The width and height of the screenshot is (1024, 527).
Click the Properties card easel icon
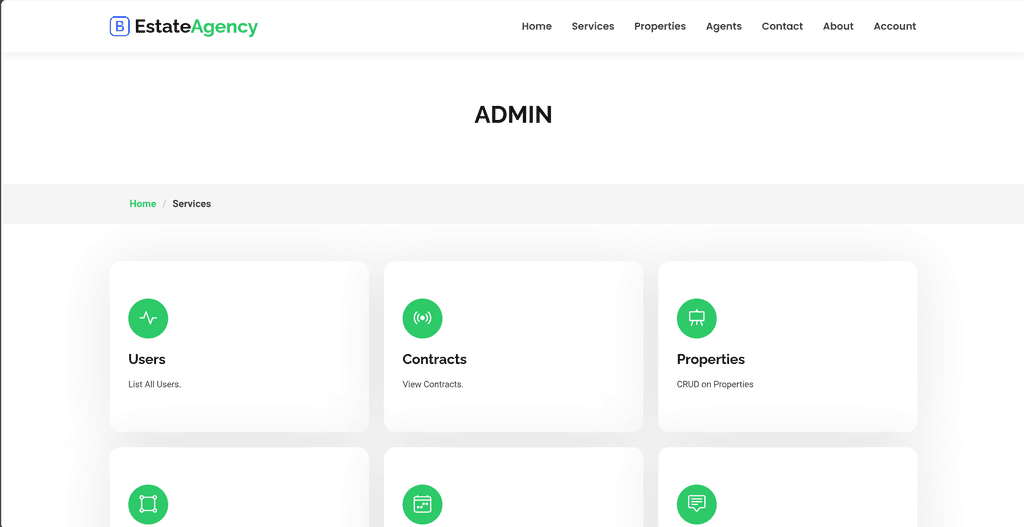pyautogui.click(x=697, y=319)
